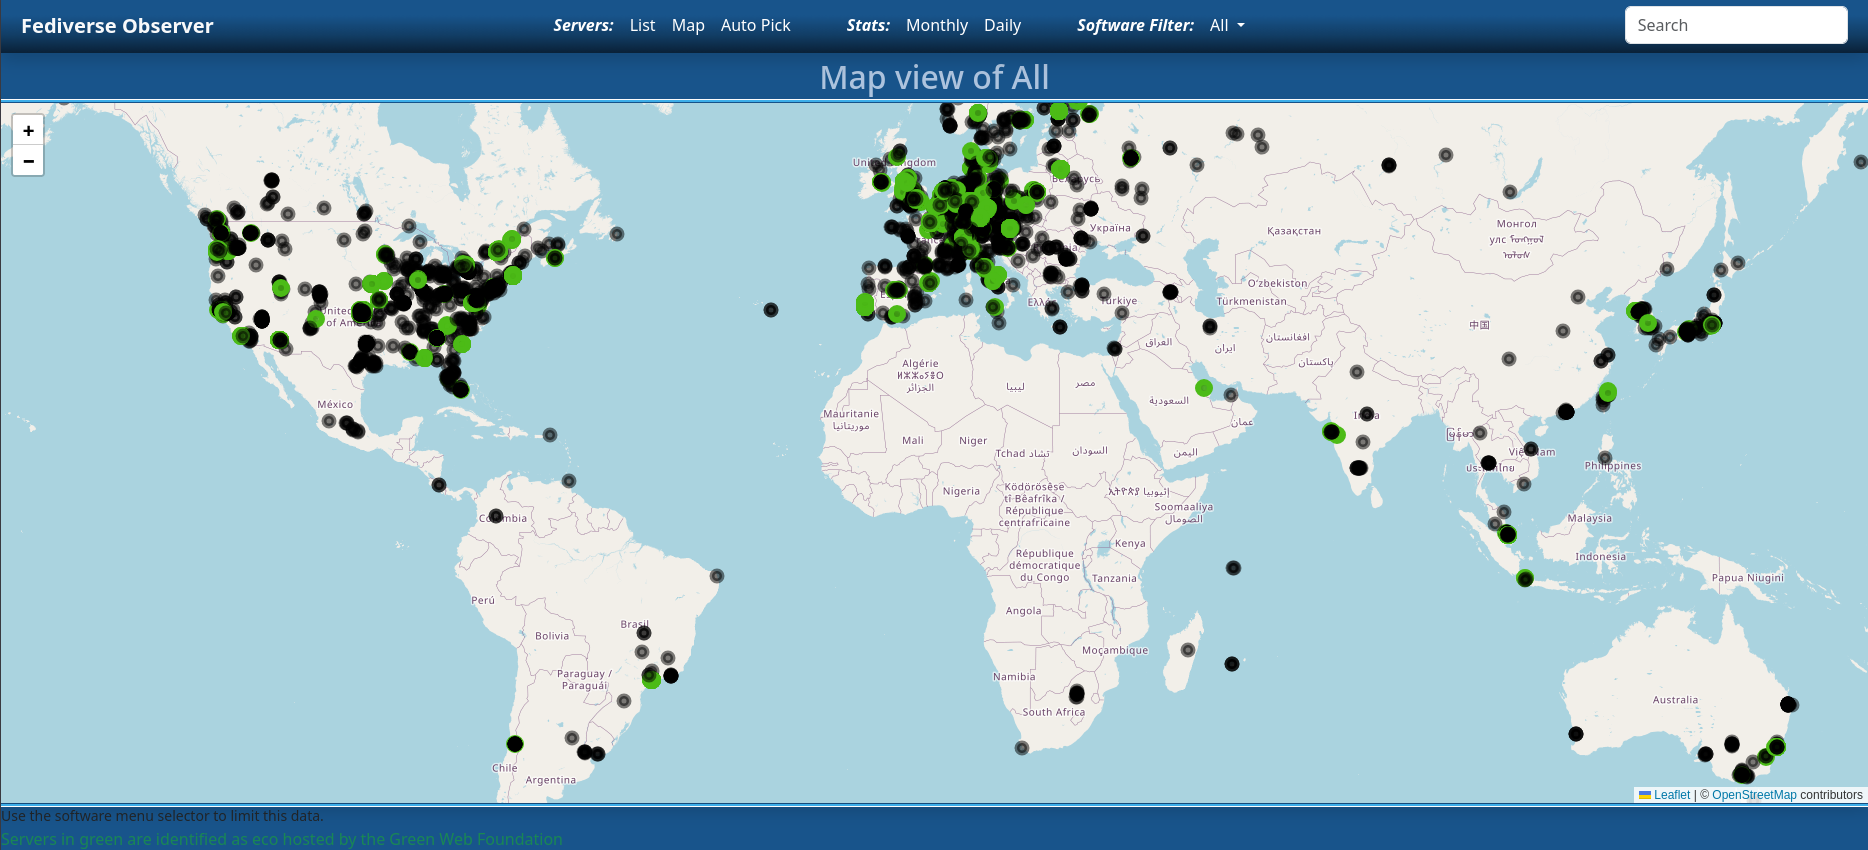The width and height of the screenshot is (1868, 850).
Task: Switch to the servers Map view
Action: tap(688, 25)
